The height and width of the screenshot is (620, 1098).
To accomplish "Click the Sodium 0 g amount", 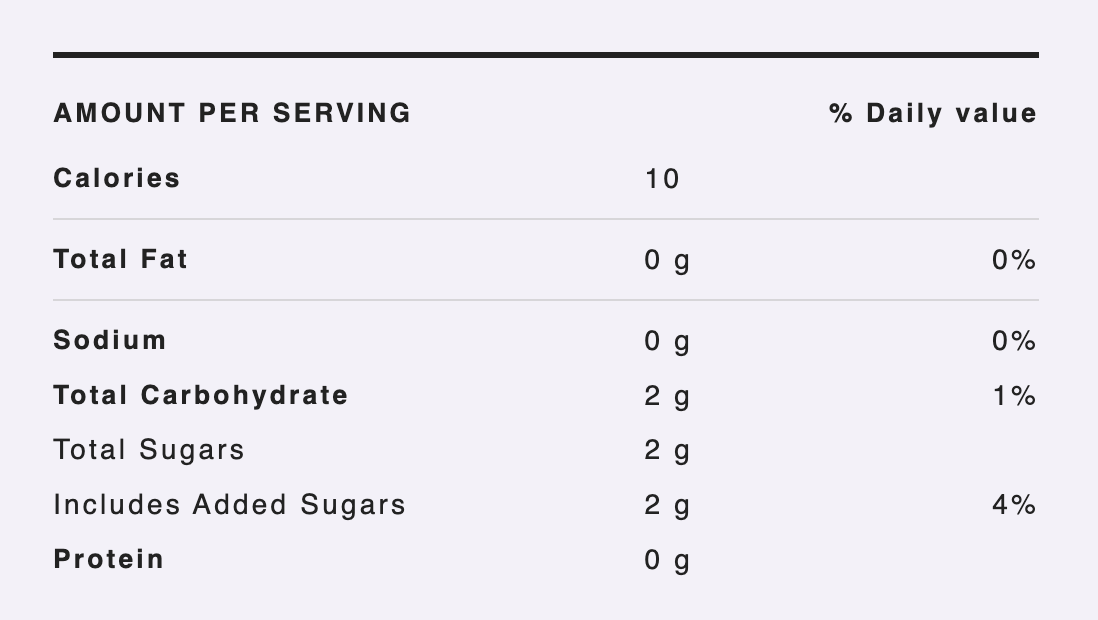I will 667,343.
